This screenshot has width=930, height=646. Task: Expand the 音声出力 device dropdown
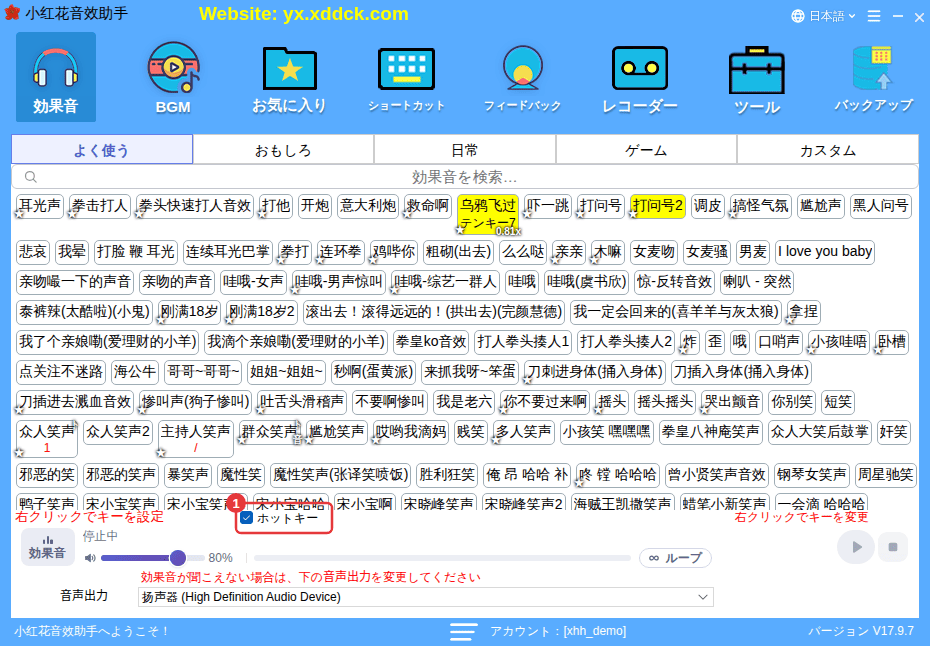[x=425, y=597]
